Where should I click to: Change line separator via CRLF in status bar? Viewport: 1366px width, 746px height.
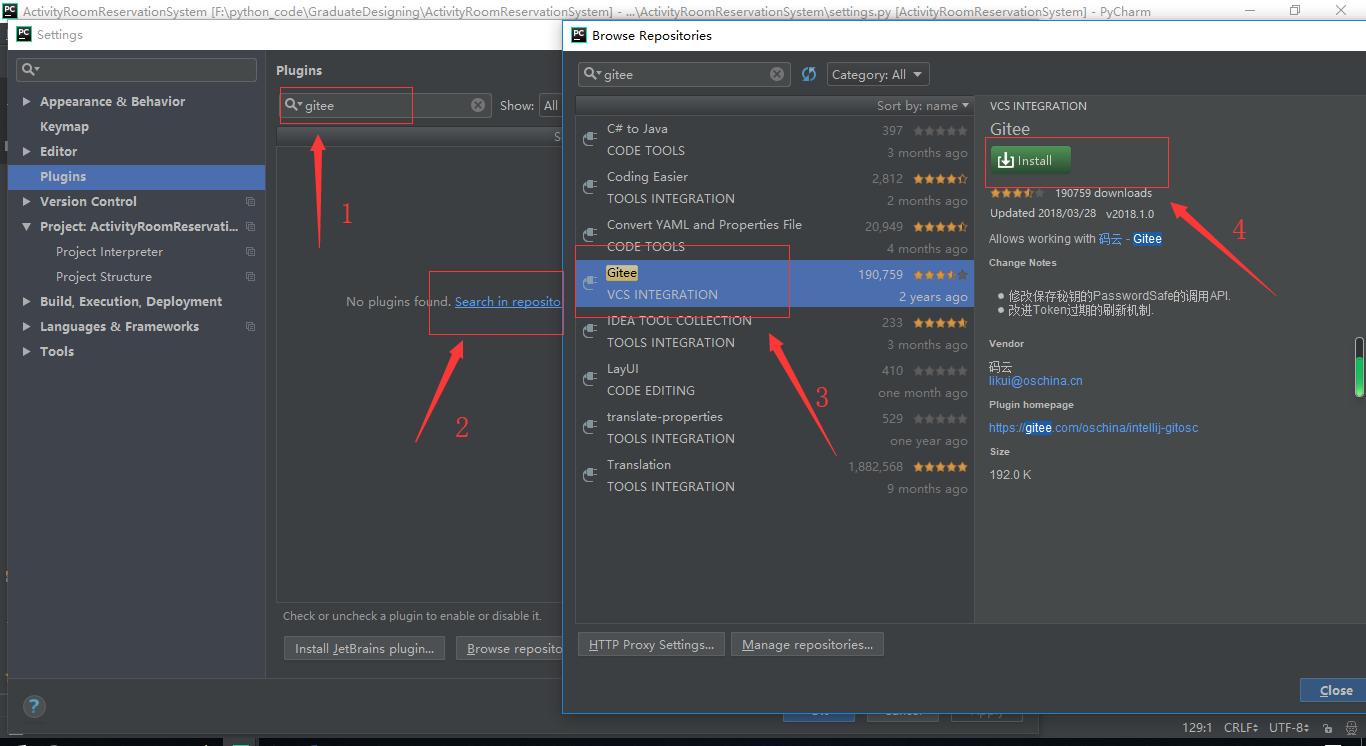pyautogui.click(x=1242, y=728)
